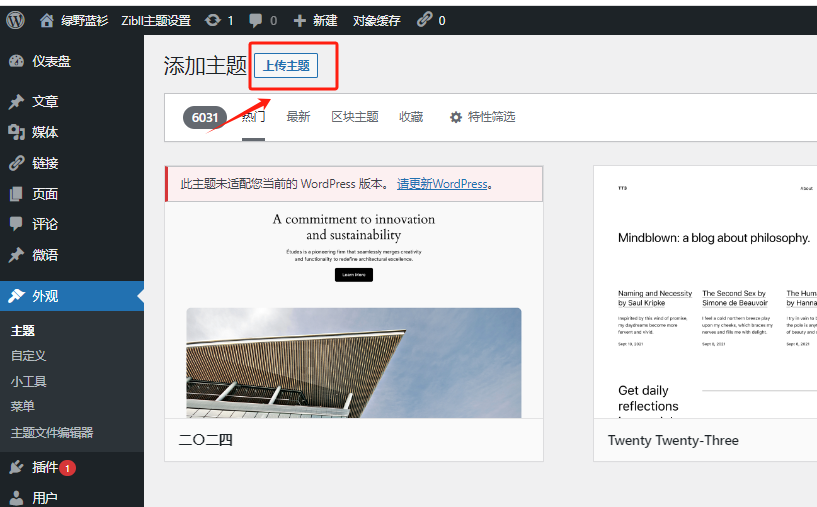Click the 添加主题 page heading
This screenshot has height=507, width=817.
tap(205, 66)
